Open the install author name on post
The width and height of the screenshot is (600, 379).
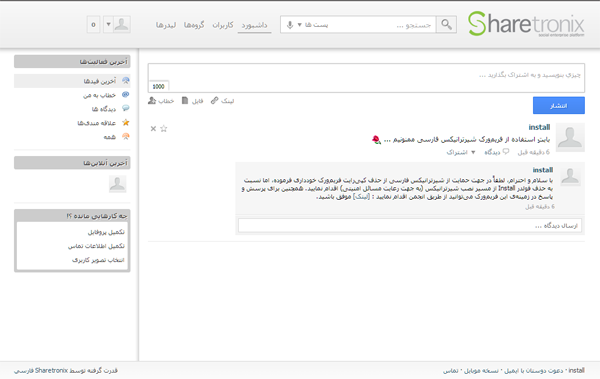(x=539, y=127)
